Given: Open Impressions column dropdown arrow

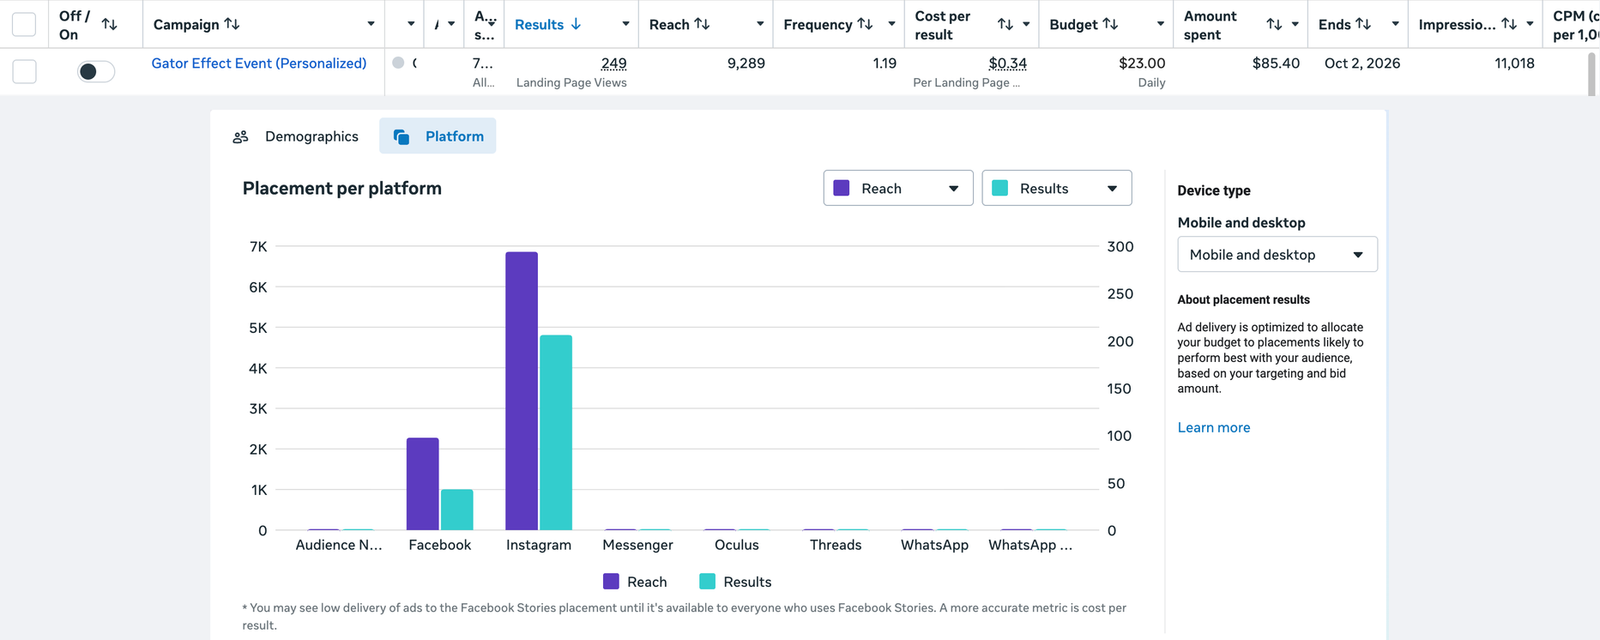Looking at the screenshot, I should (1530, 24).
